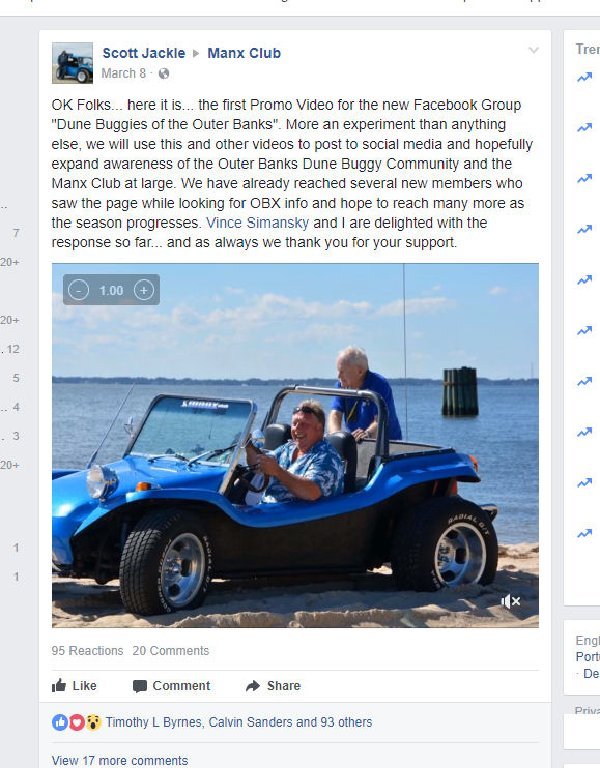Click the Scott Jackle author name link

click(144, 53)
